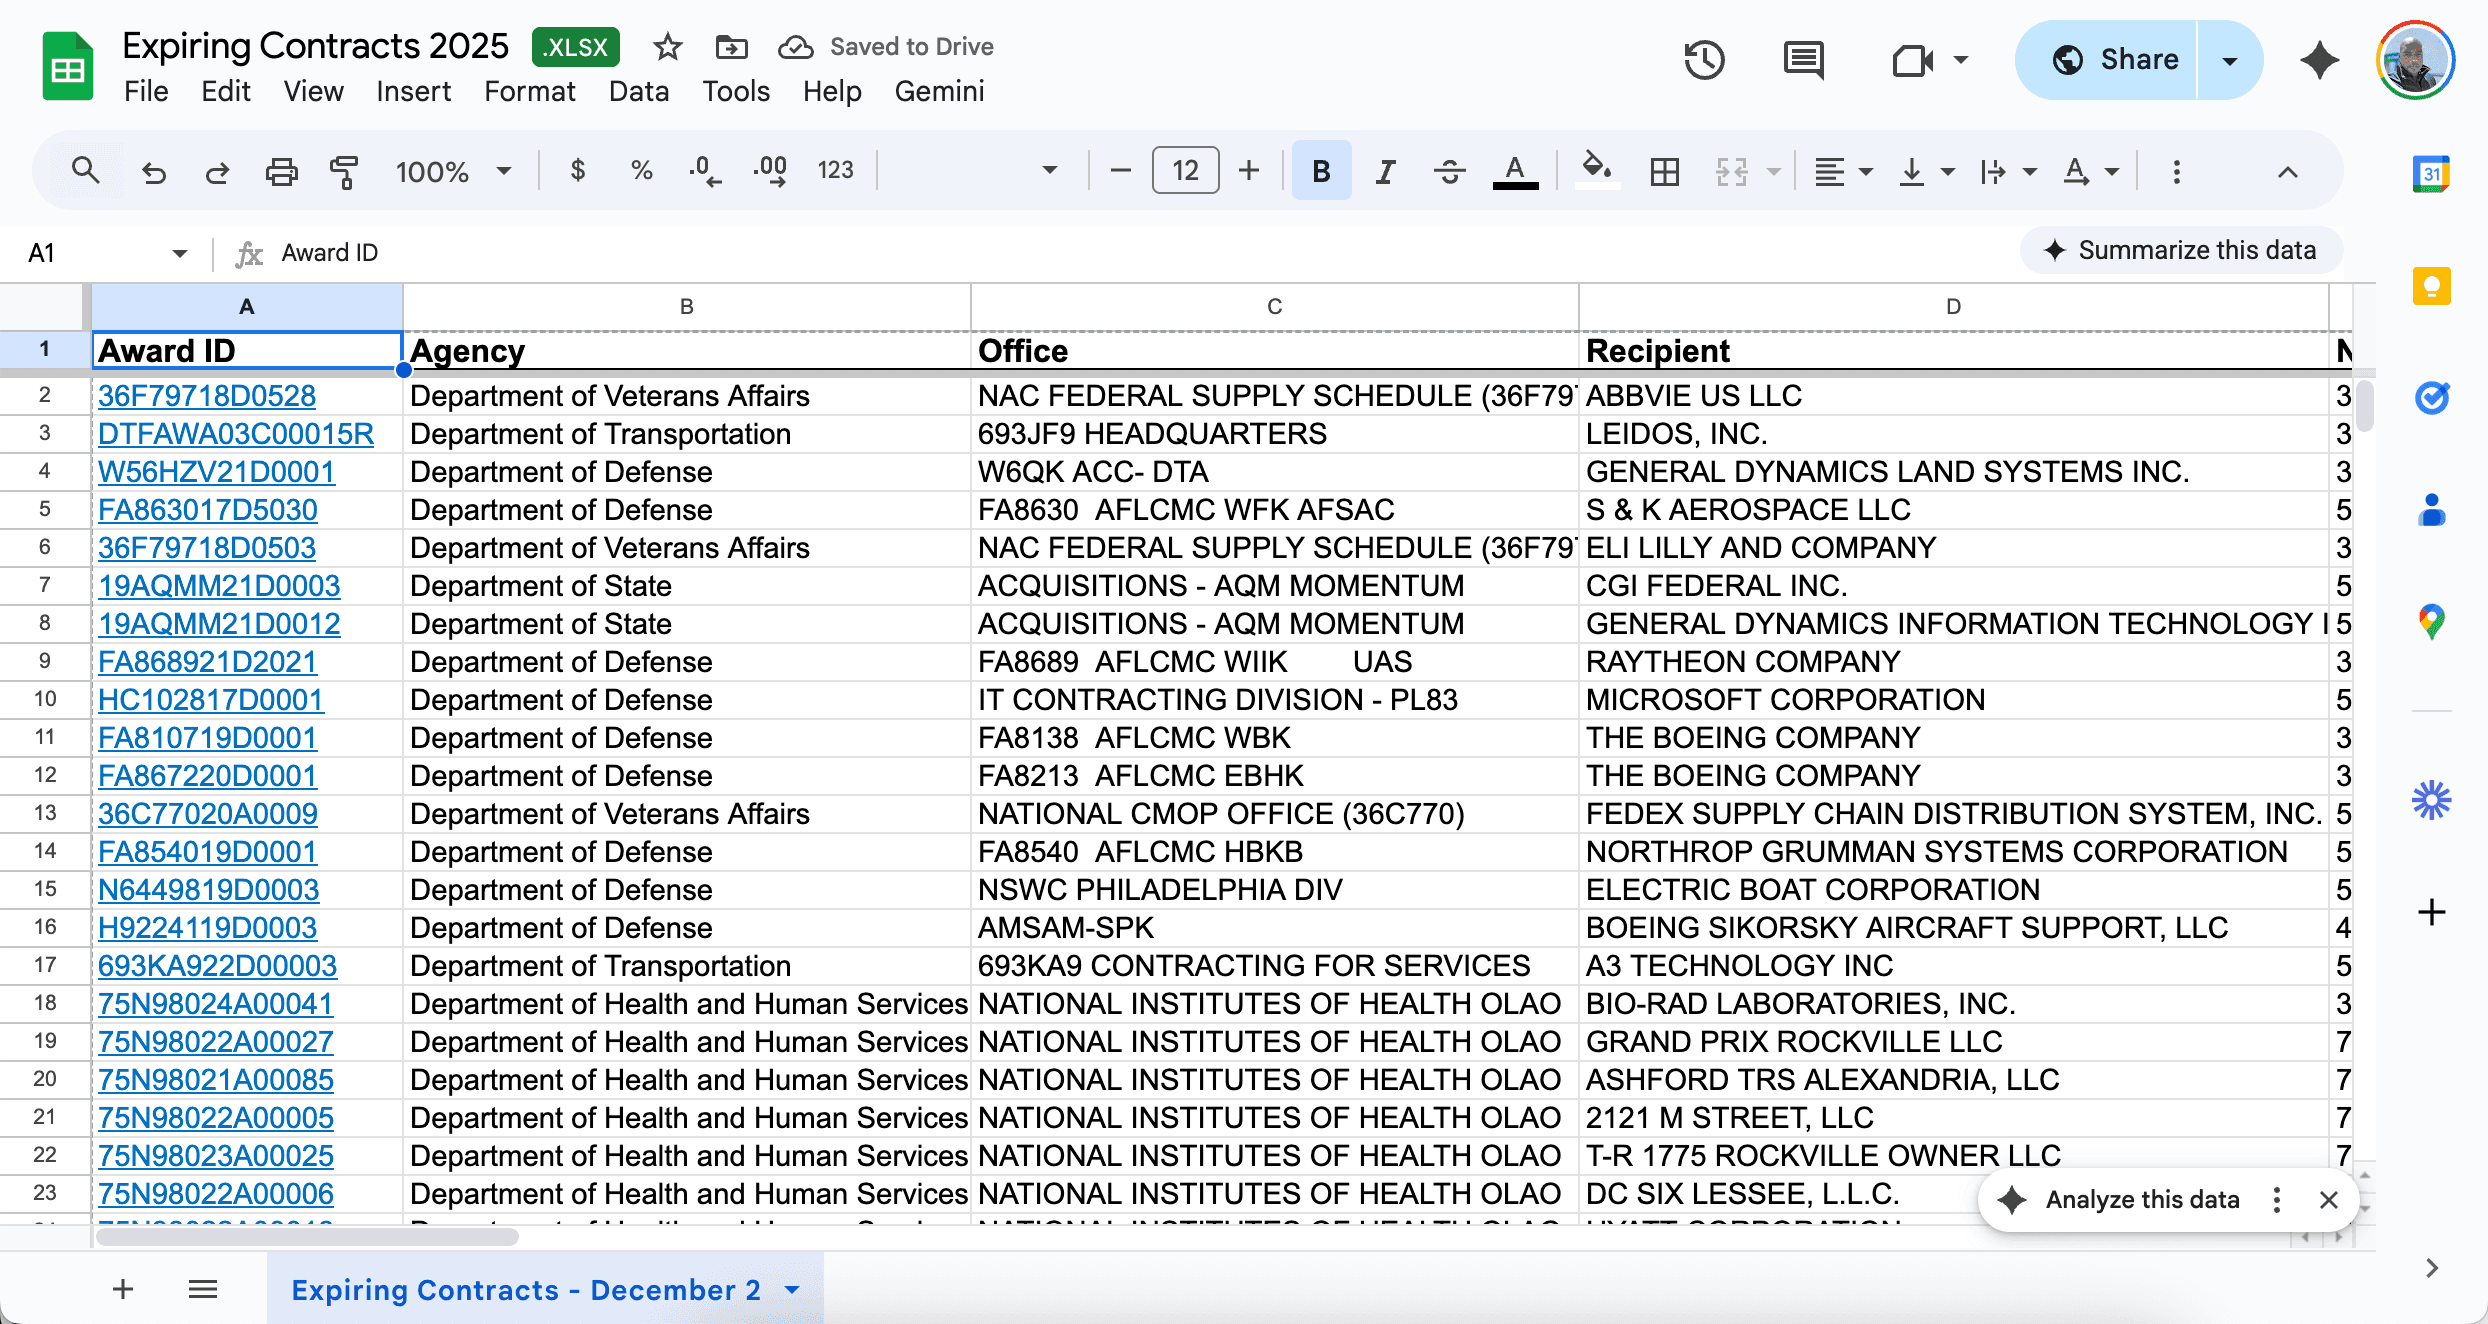2488x1324 pixels.
Task: Collapse the toolbar with the chevron
Action: point(2287,172)
